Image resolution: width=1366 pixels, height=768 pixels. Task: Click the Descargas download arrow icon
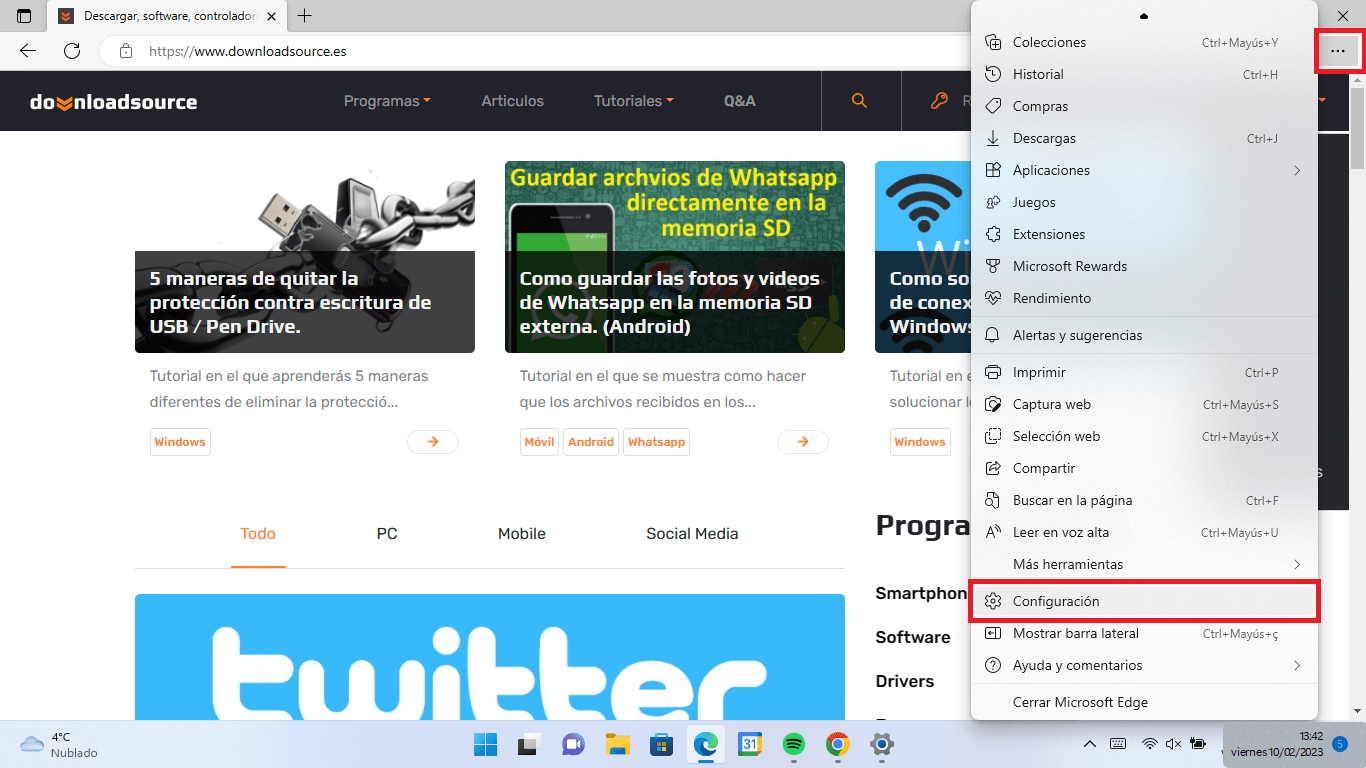[x=993, y=138]
